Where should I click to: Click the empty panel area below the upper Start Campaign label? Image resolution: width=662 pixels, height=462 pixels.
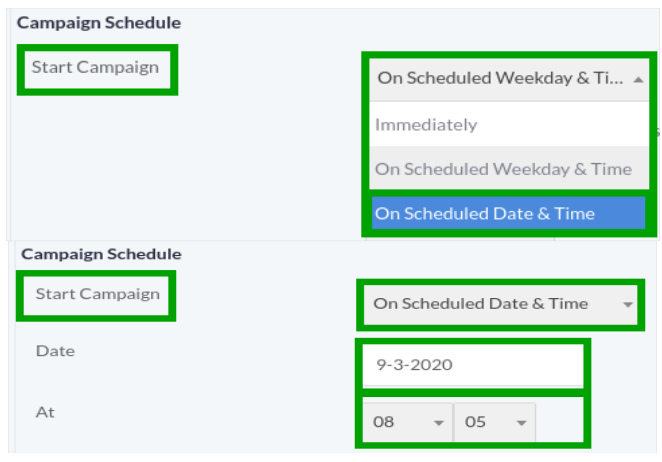[150, 160]
